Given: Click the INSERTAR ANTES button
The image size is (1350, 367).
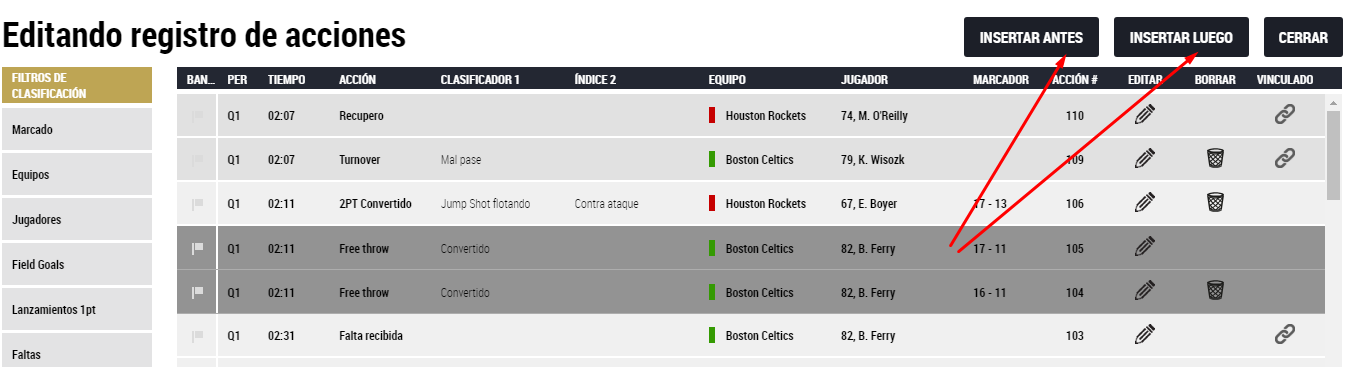Looking at the screenshot, I should click(x=1031, y=38).
